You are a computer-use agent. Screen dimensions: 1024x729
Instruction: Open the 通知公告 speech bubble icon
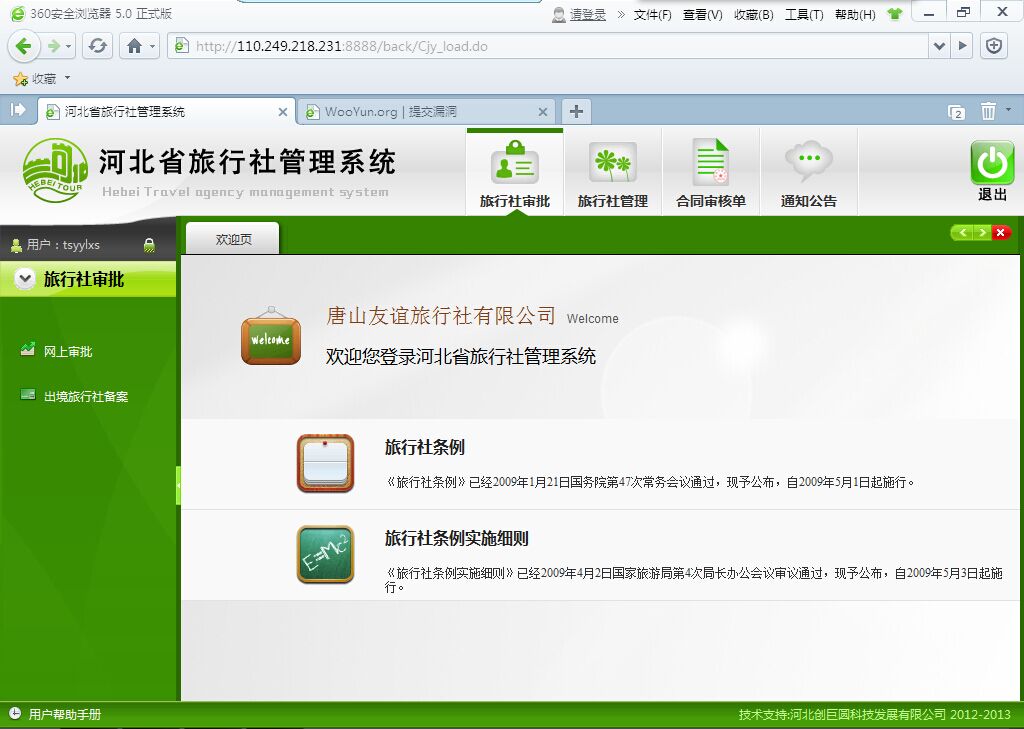pyautogui.click(x=808, y=161)
